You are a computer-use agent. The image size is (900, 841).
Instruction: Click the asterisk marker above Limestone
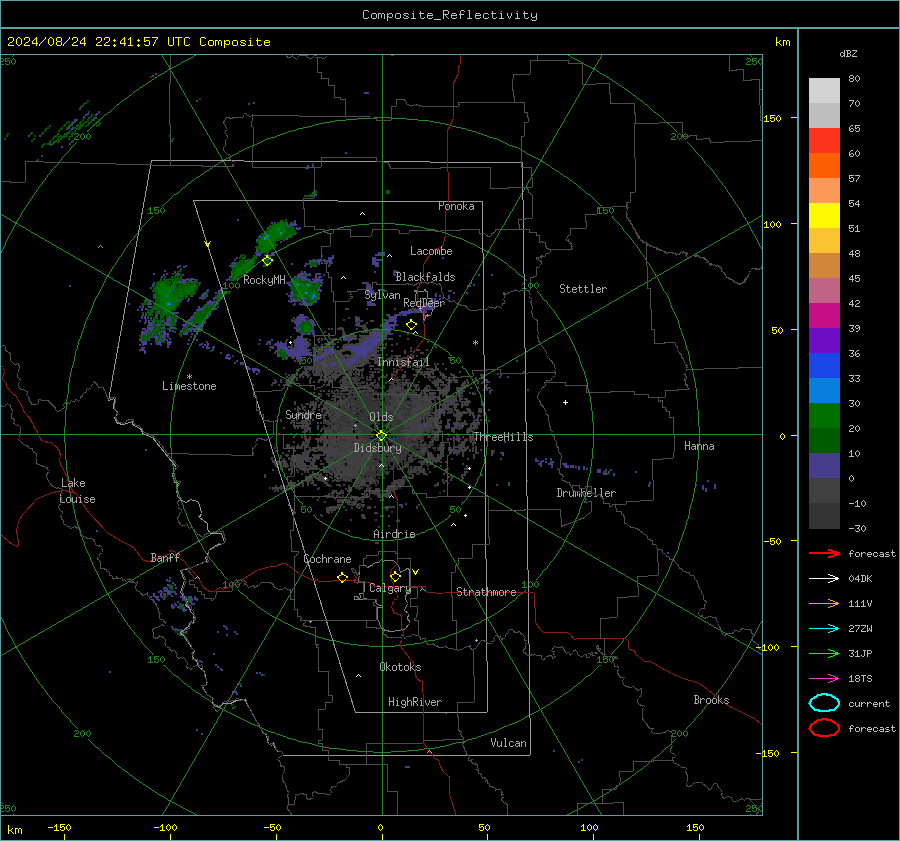189,377
